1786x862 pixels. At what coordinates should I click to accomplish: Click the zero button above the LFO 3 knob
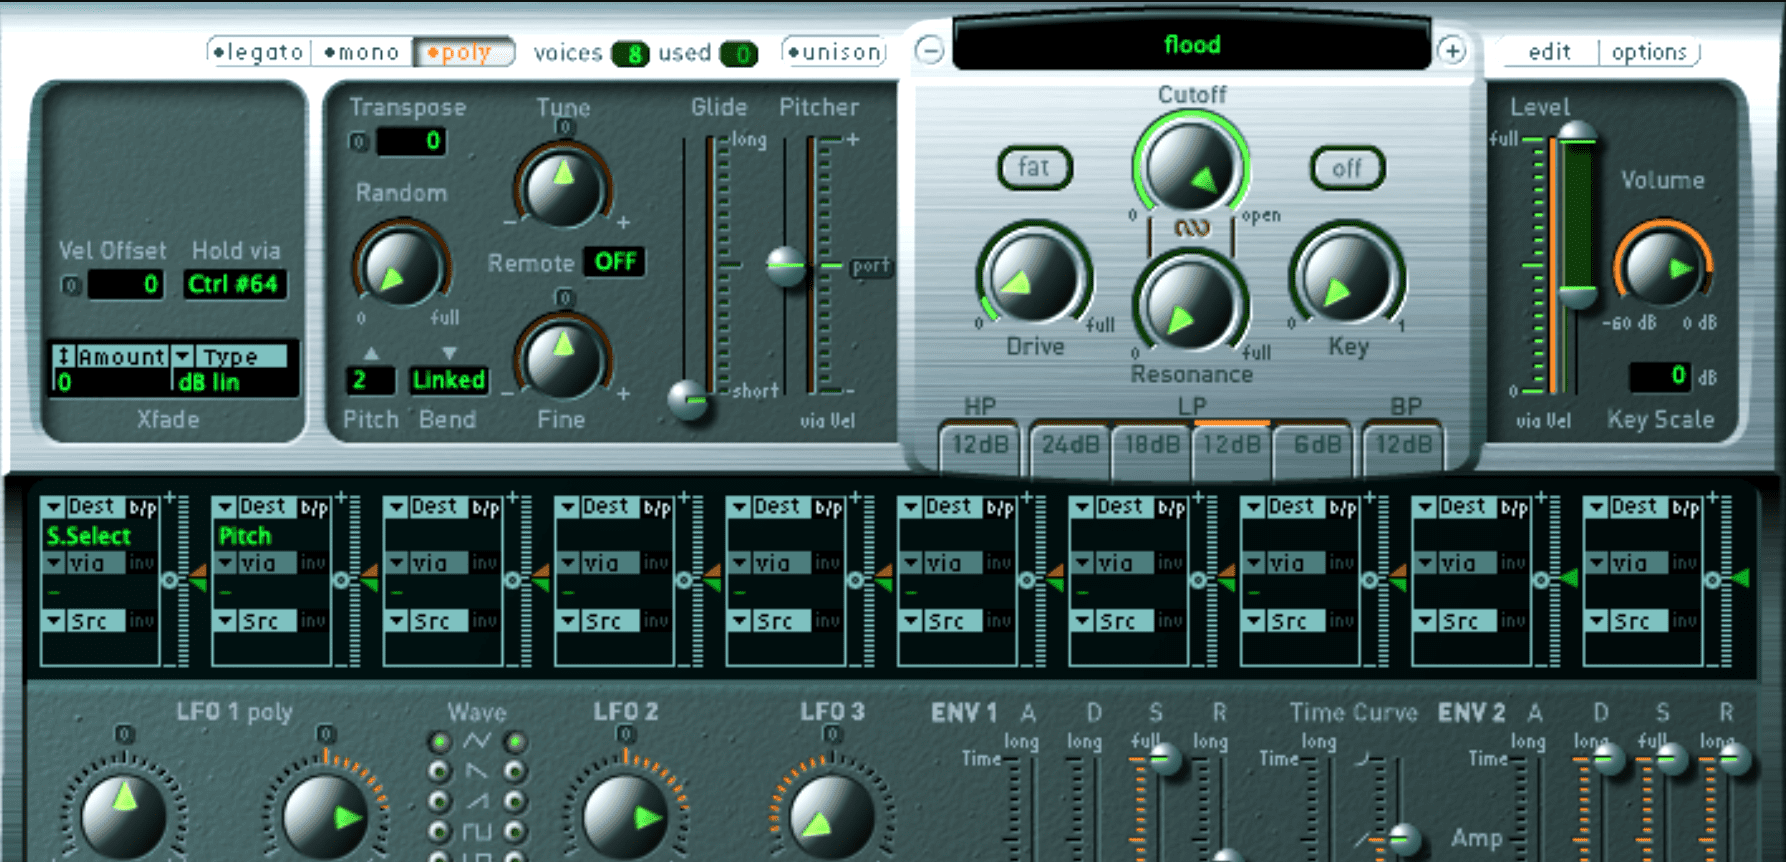click(x=832, y=734)
